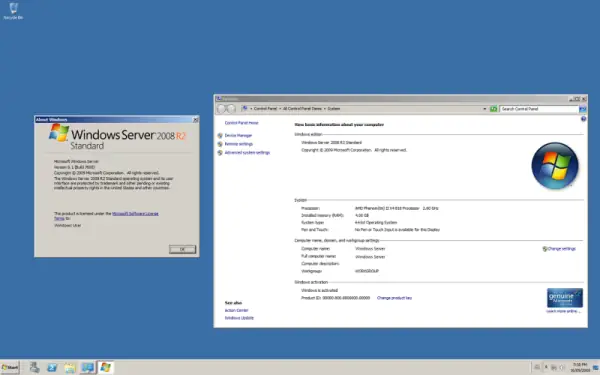
Task: Switch to the About Windows taskbar button
Action: pyautogui.click(x=106, y=368)
